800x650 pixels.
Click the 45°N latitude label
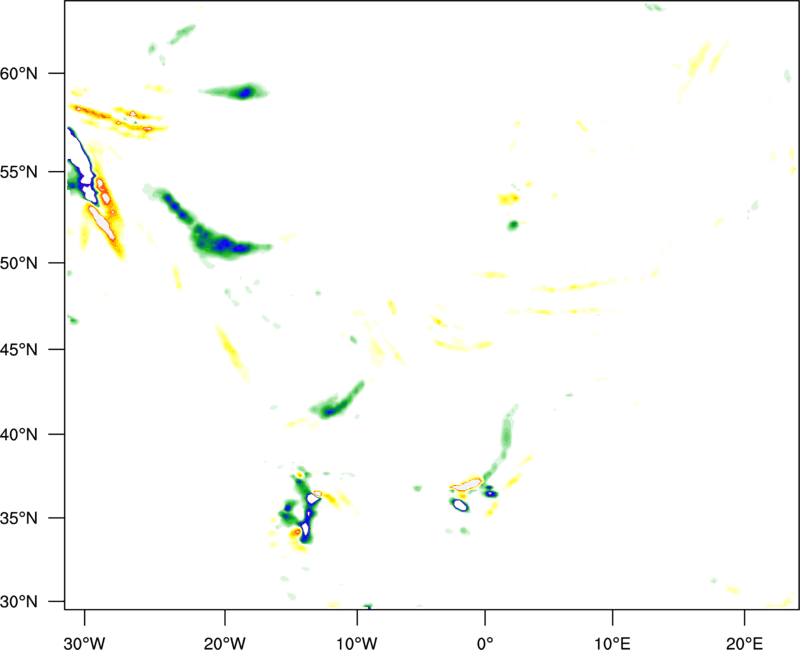point(19,349)
